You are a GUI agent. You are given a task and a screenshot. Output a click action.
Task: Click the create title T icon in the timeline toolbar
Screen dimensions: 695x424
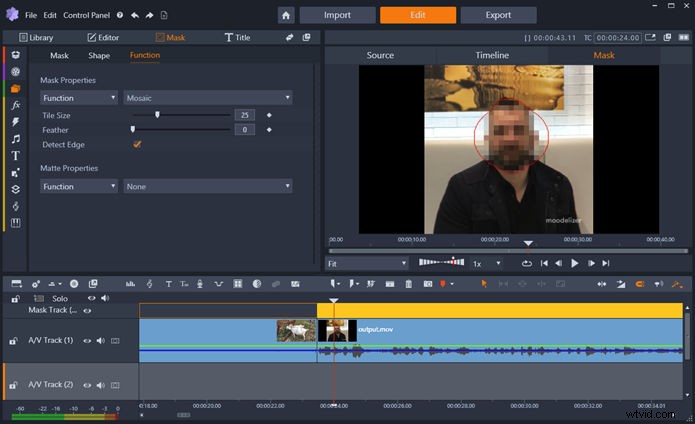click(x=168, y=284)
